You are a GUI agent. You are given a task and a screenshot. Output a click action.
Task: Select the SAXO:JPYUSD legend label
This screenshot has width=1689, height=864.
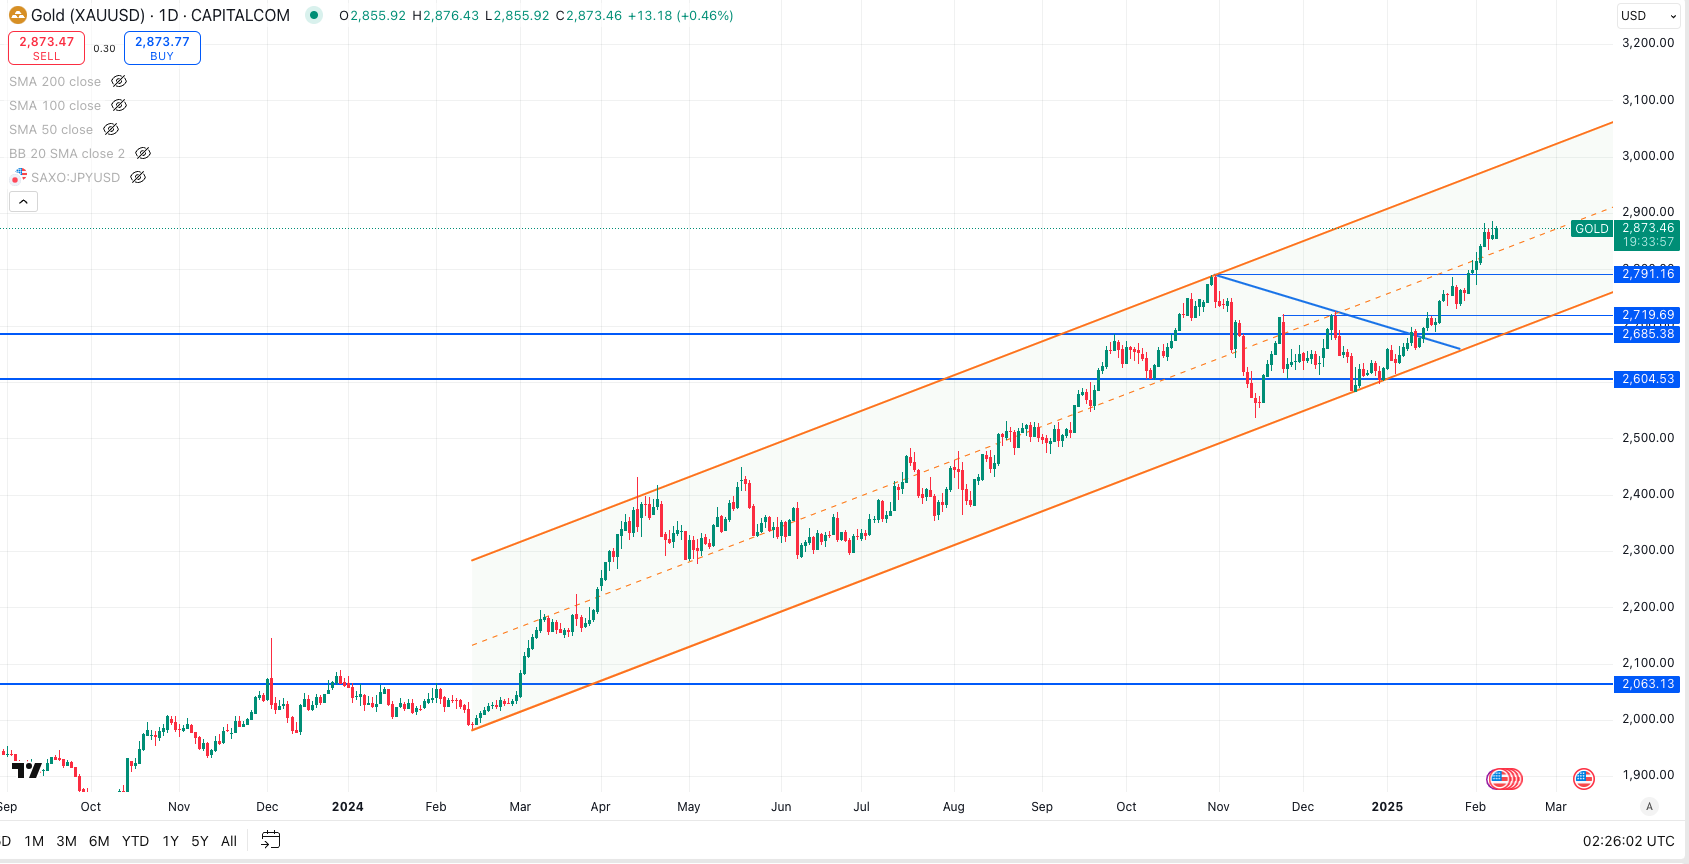click(x=75, y=178)
